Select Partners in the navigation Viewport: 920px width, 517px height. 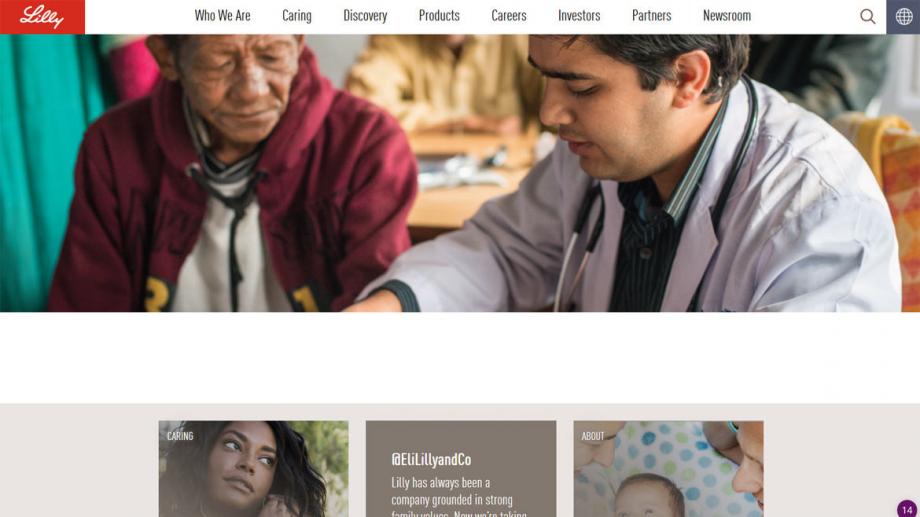point(651,16)
